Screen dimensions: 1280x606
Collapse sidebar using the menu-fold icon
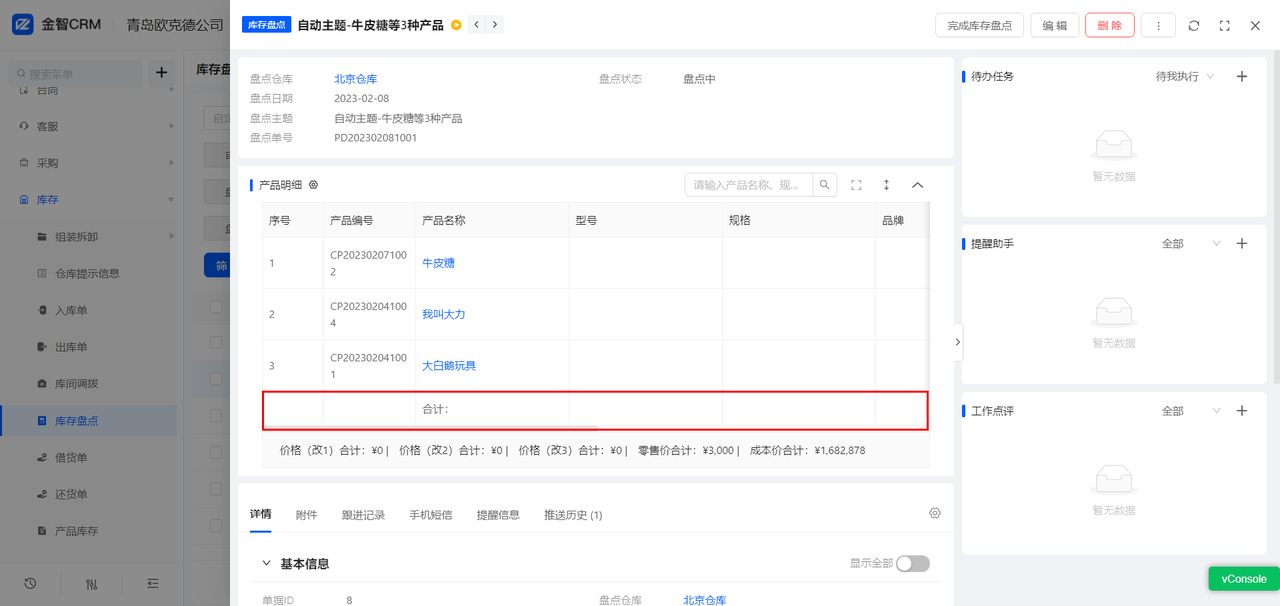tap(153, 583)
